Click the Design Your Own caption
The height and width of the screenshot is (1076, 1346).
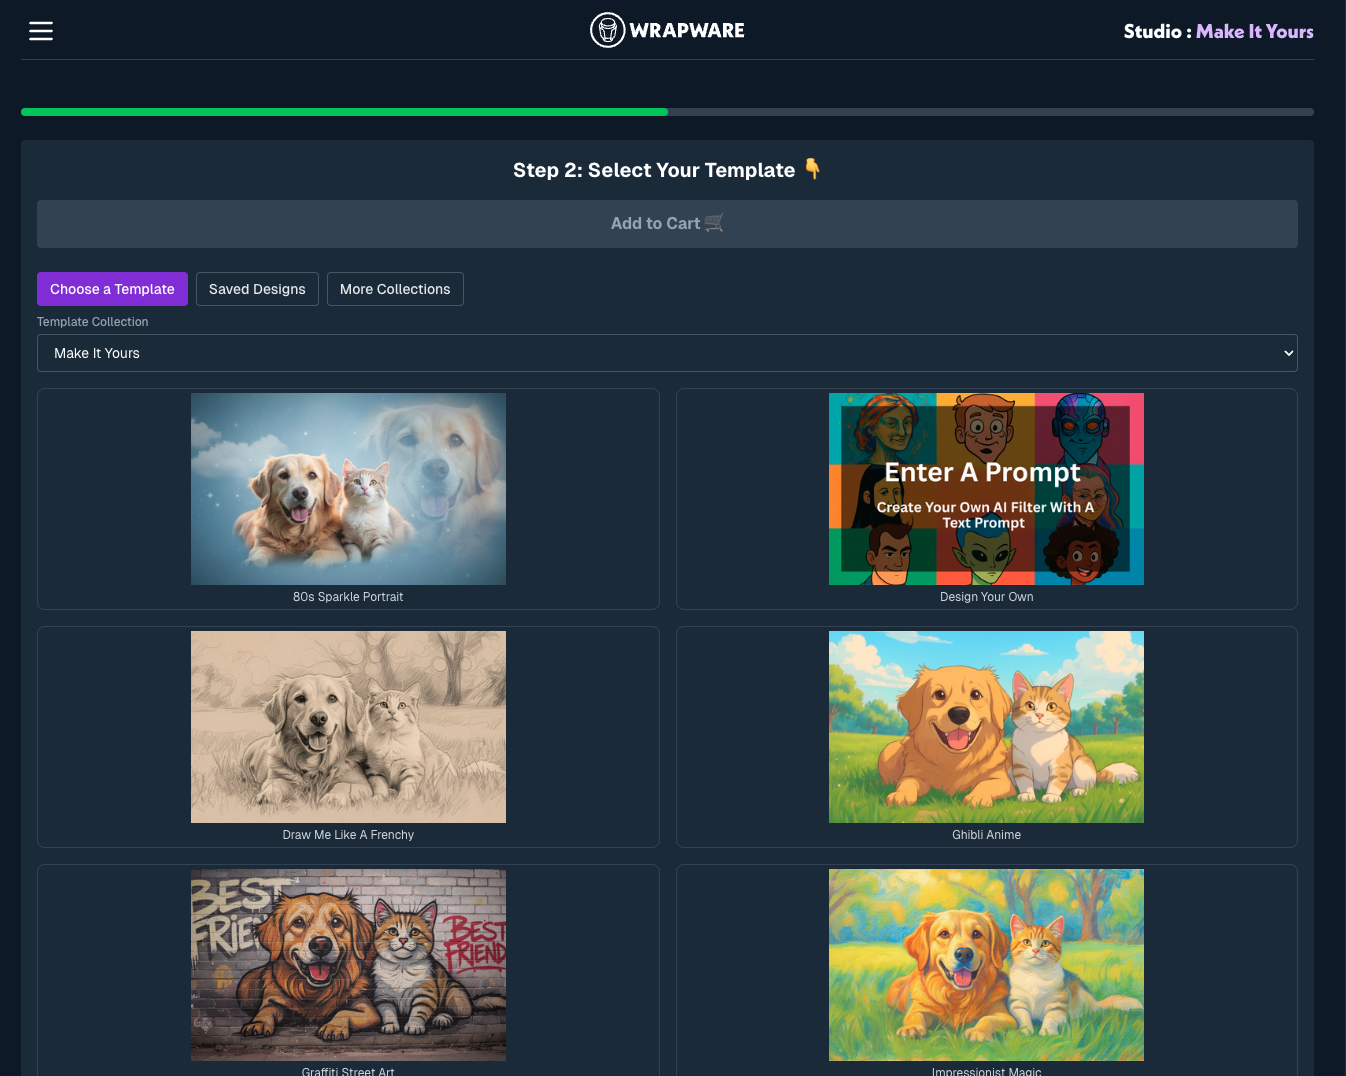(986, 597)
